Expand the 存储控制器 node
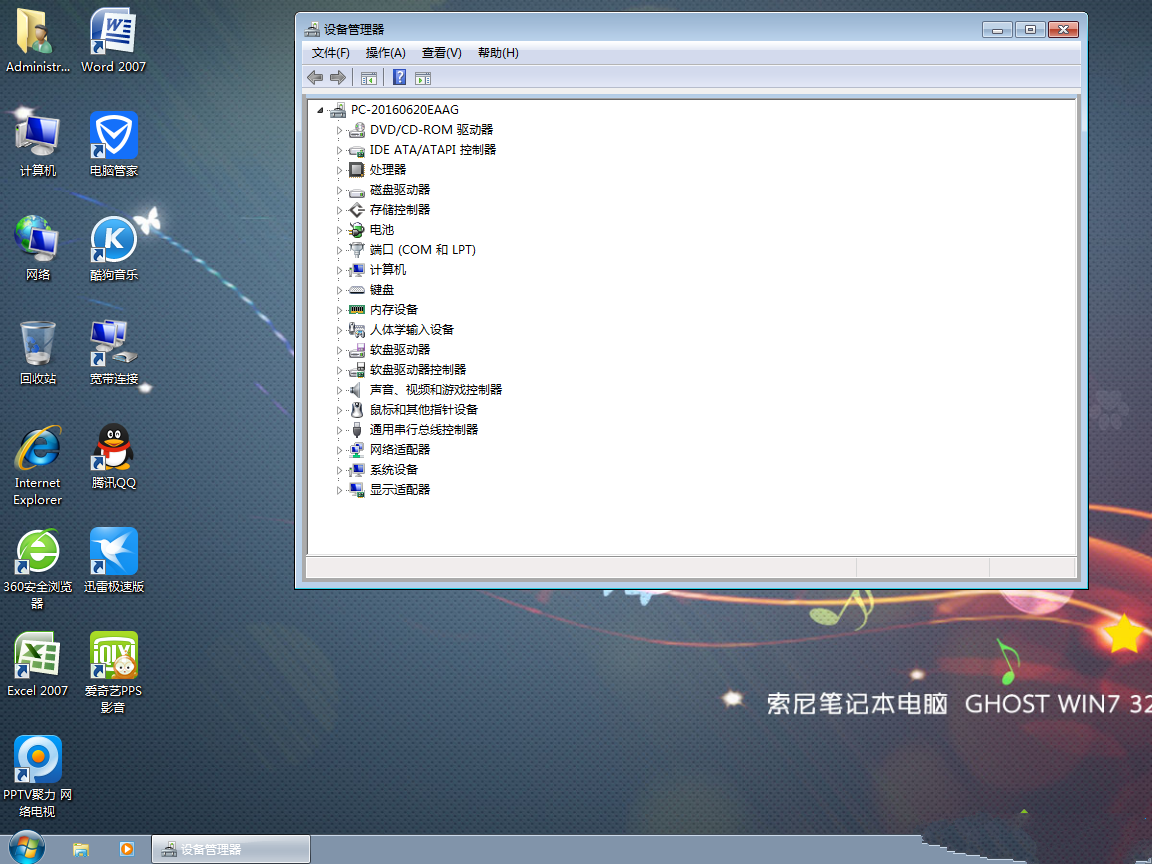This screenshot has width=1152, height=864. 339,210
